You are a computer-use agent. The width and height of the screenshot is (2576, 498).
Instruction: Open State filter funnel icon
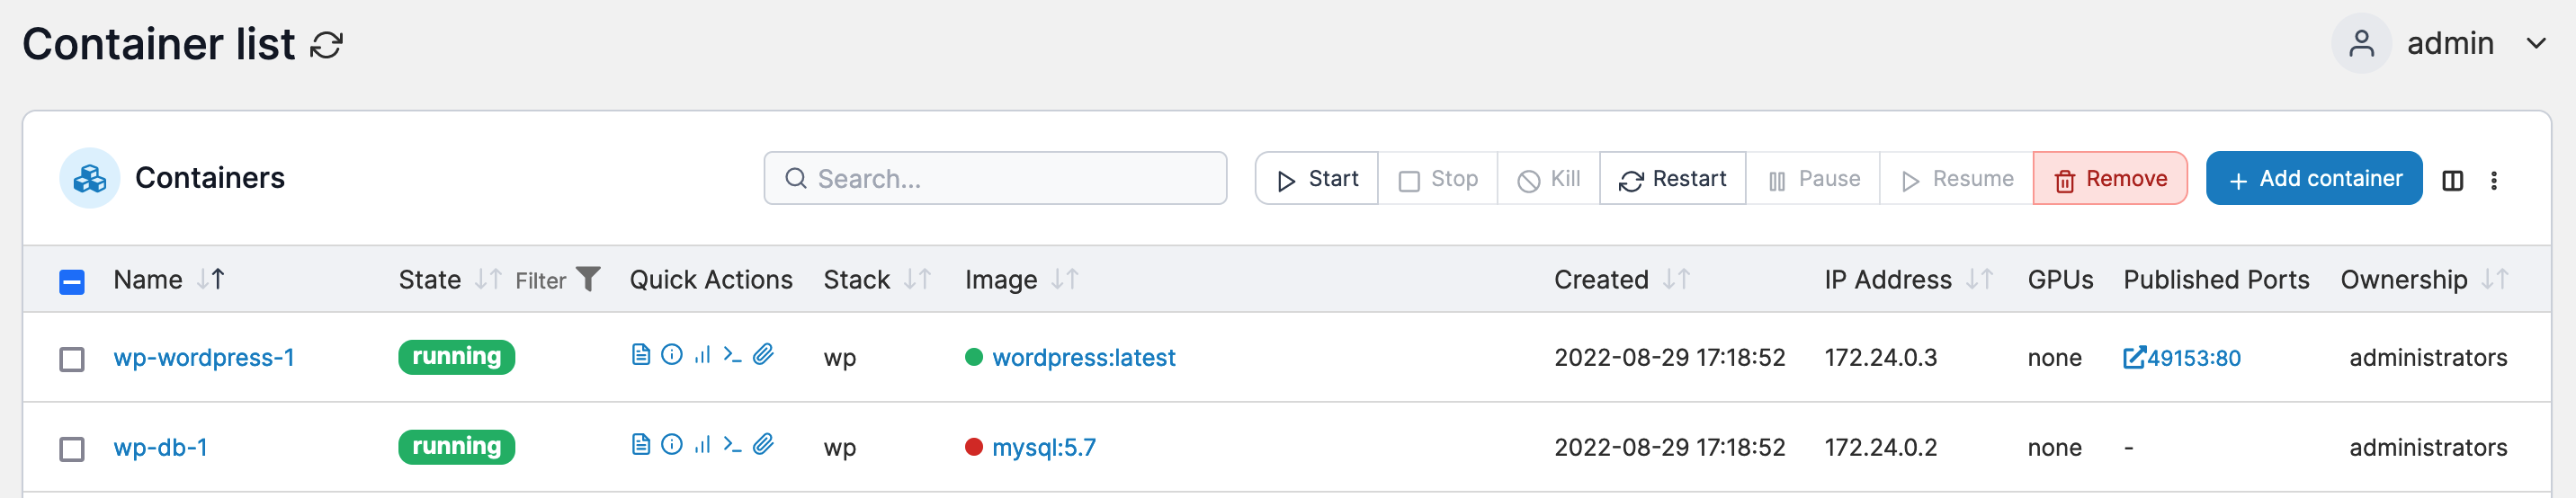pos(589,279)
